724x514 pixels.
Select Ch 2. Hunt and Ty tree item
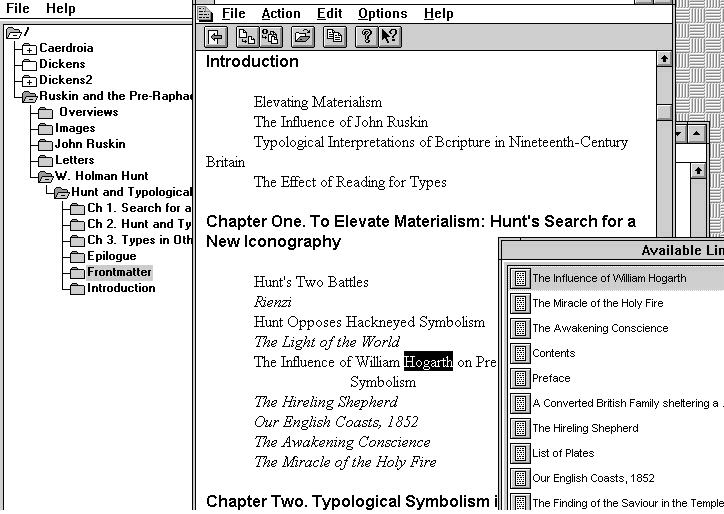click(139, 224)
